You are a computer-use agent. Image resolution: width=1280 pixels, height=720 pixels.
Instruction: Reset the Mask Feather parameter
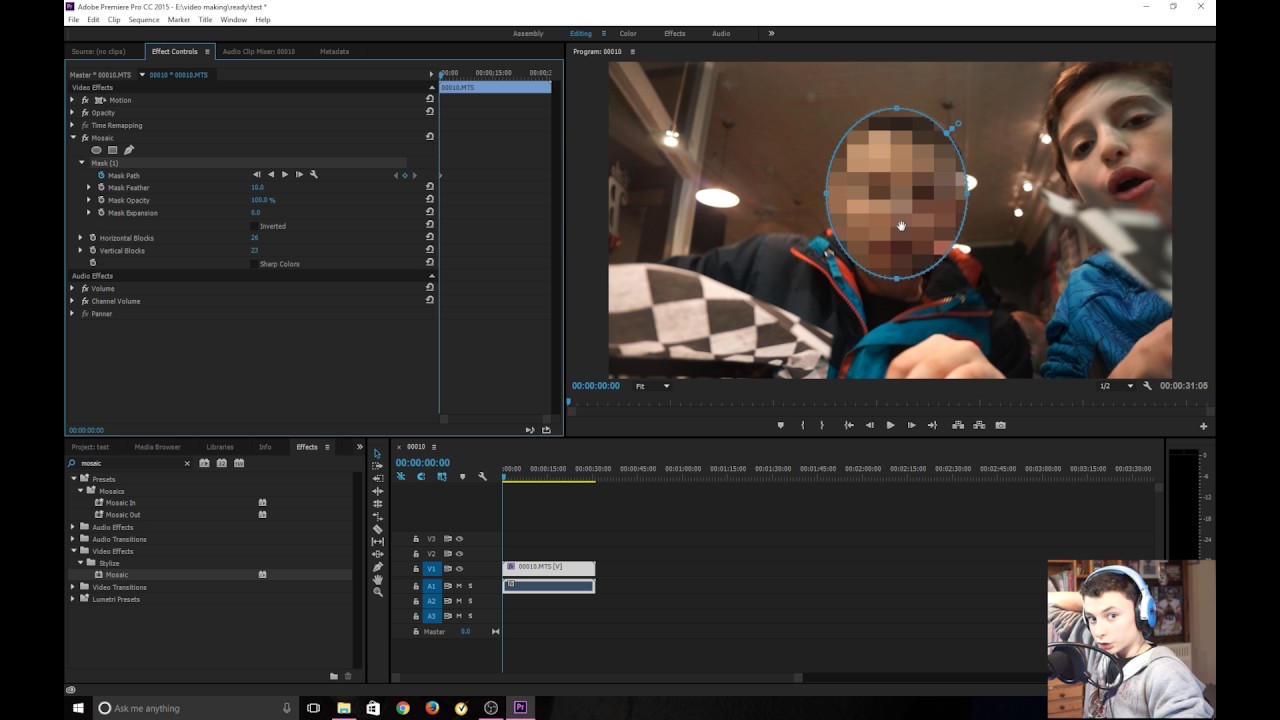pyautogui.click(x=430, y=187)
